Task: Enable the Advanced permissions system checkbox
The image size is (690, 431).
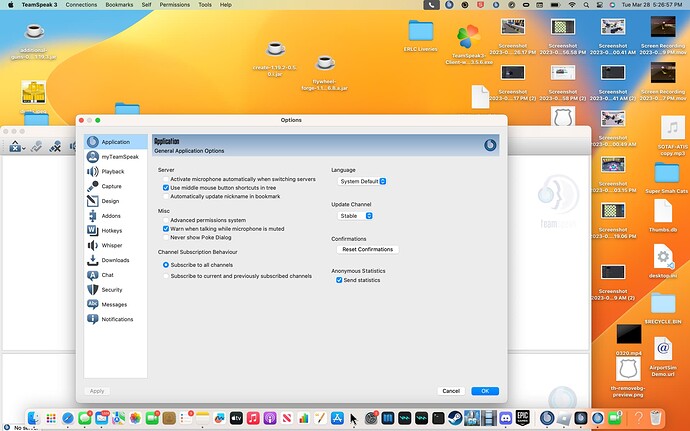Action: pos(166,220)
